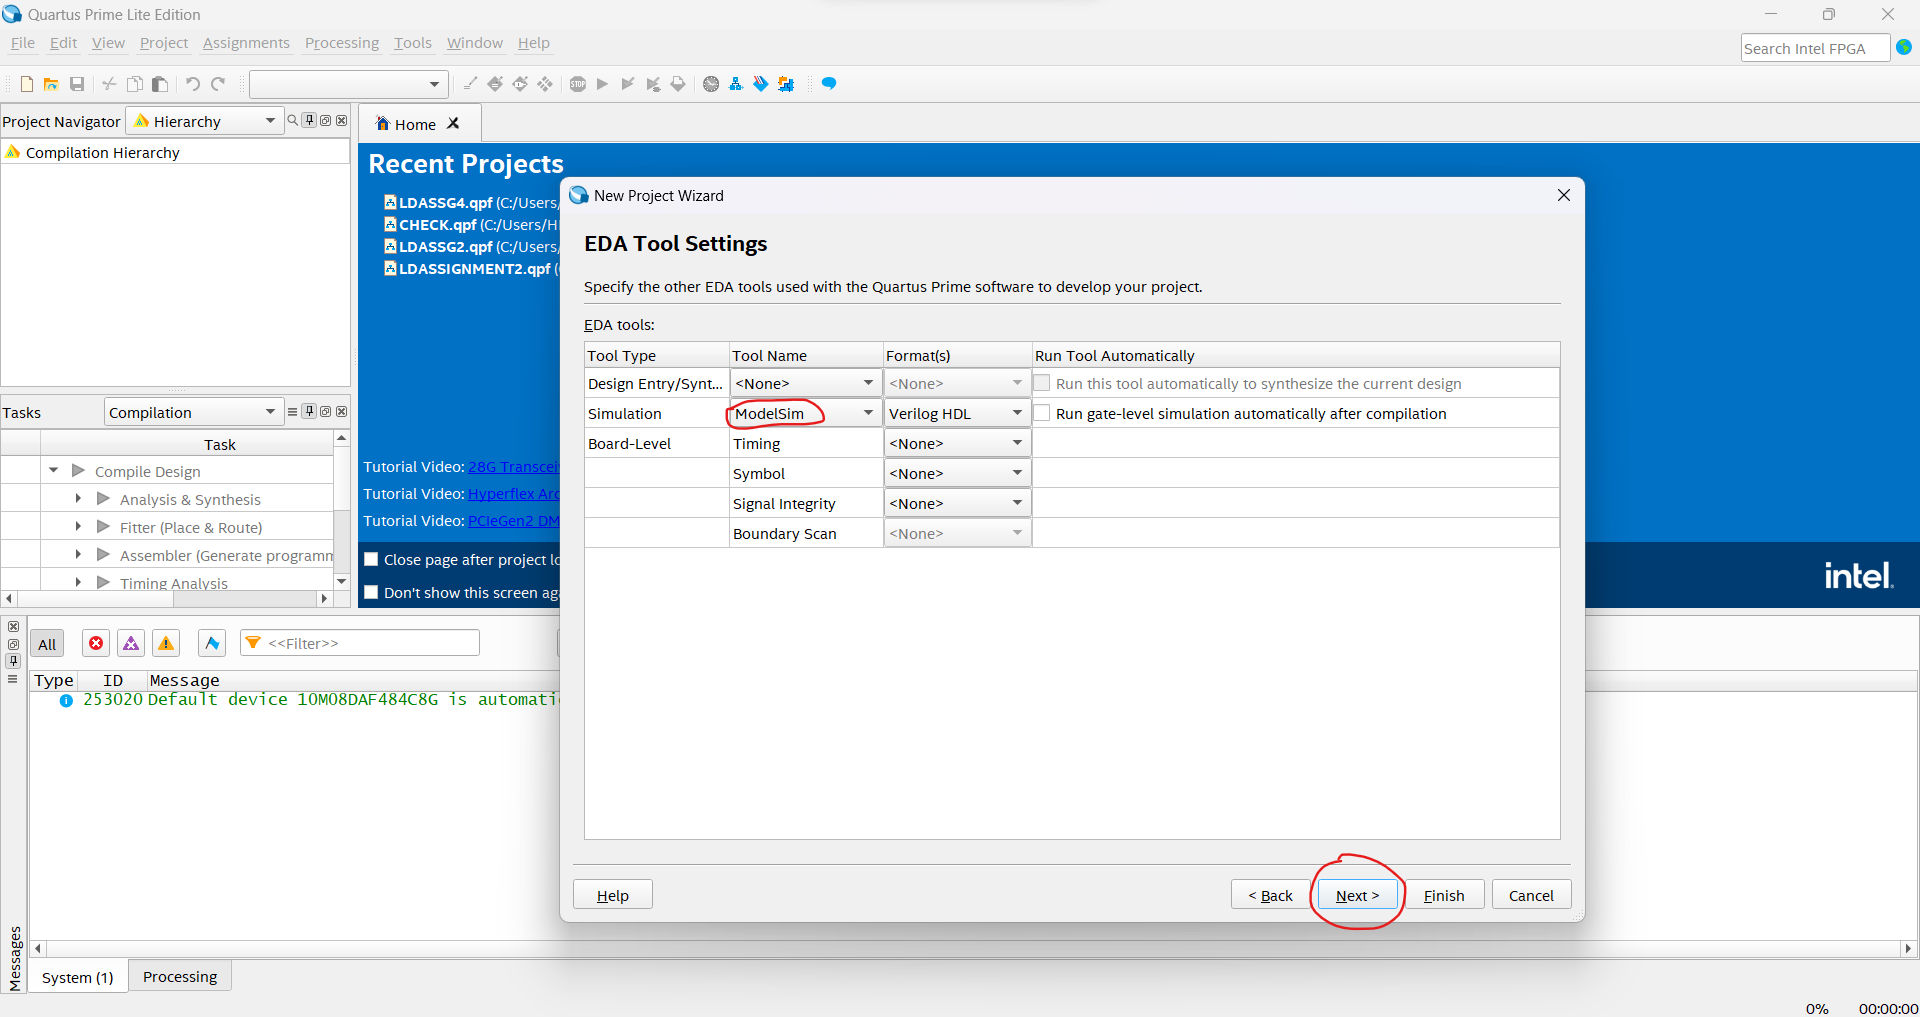Screen dimensions: 1920x1017
Task: Click the search icon in Project Navigator
Action: (x=293, y=120)
